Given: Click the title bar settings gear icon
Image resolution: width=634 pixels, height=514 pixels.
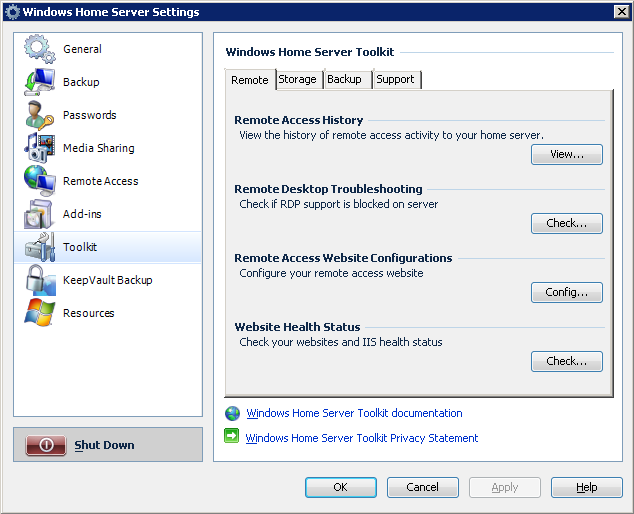Looking at the screenshot, I should [13, 12].
